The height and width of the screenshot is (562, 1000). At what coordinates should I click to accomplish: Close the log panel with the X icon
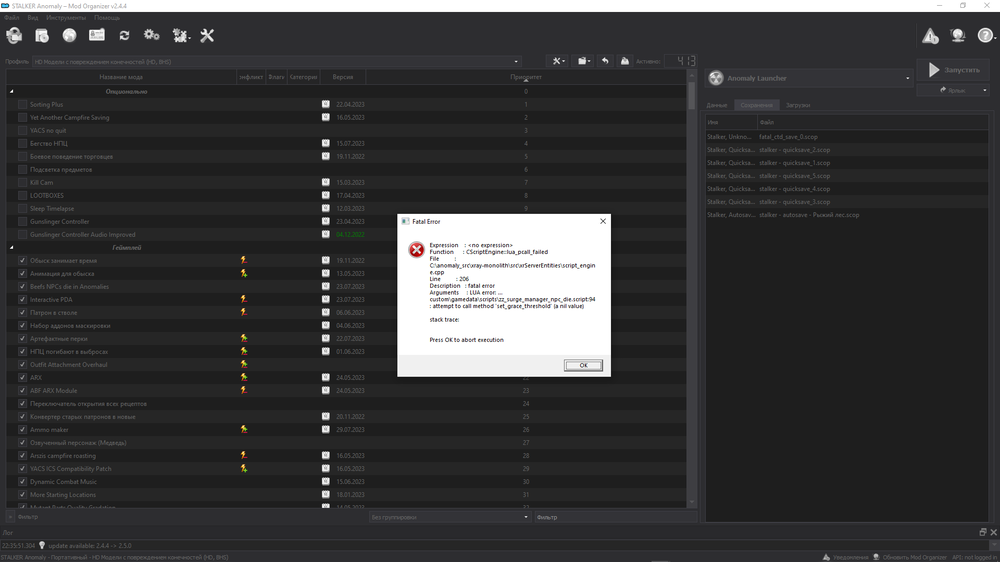(x=994, y=532)
